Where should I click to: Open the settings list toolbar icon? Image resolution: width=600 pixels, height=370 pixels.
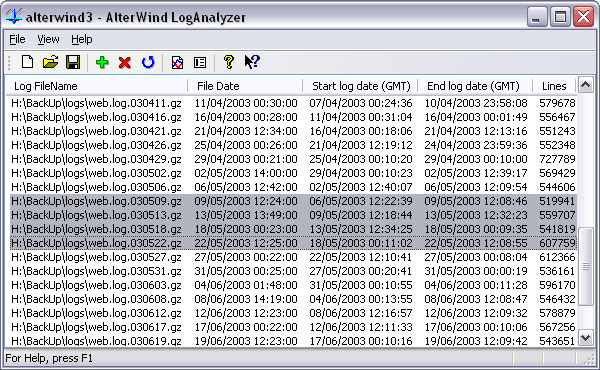tap(200, 62)
